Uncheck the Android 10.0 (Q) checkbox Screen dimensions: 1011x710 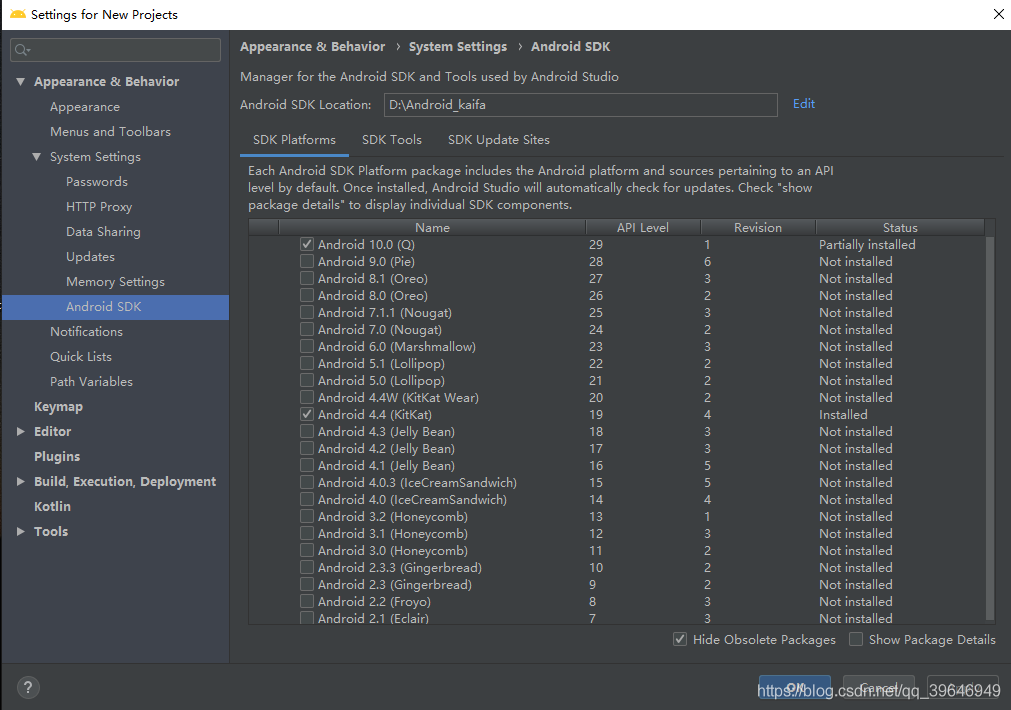pyautogui.click(x=307, y=244)
